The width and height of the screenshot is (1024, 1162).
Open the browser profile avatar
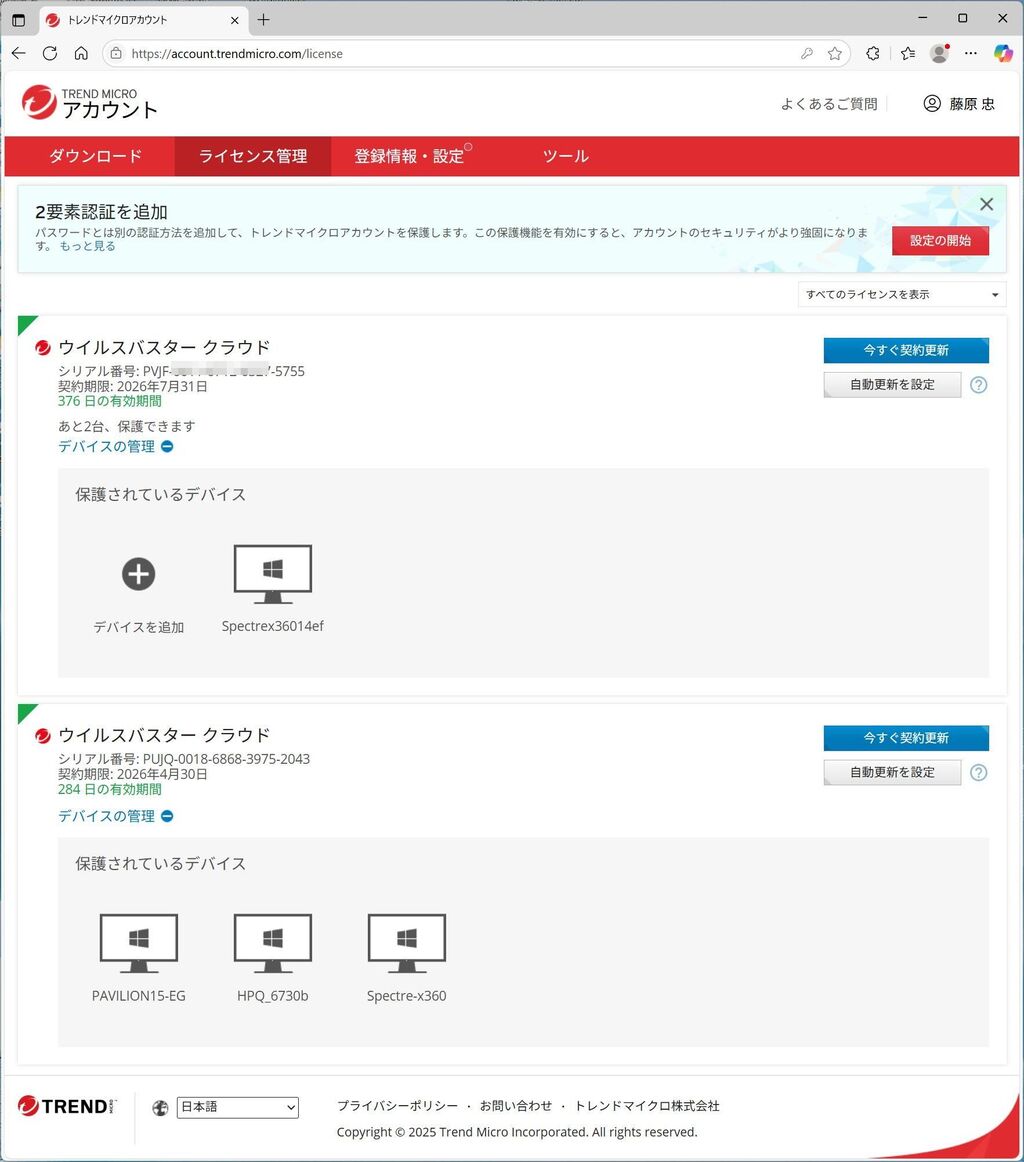(x=940, y=53)
